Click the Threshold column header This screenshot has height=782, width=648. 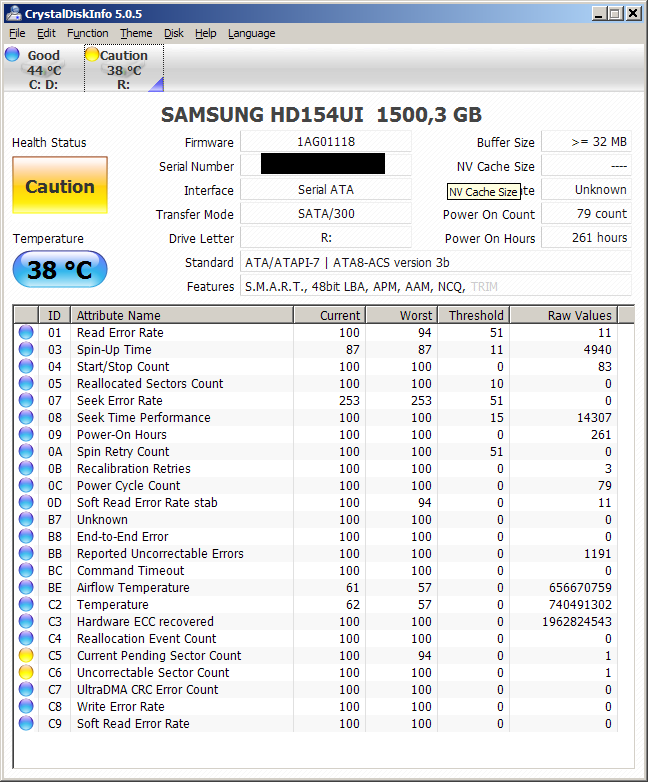(x=474, y=315)
